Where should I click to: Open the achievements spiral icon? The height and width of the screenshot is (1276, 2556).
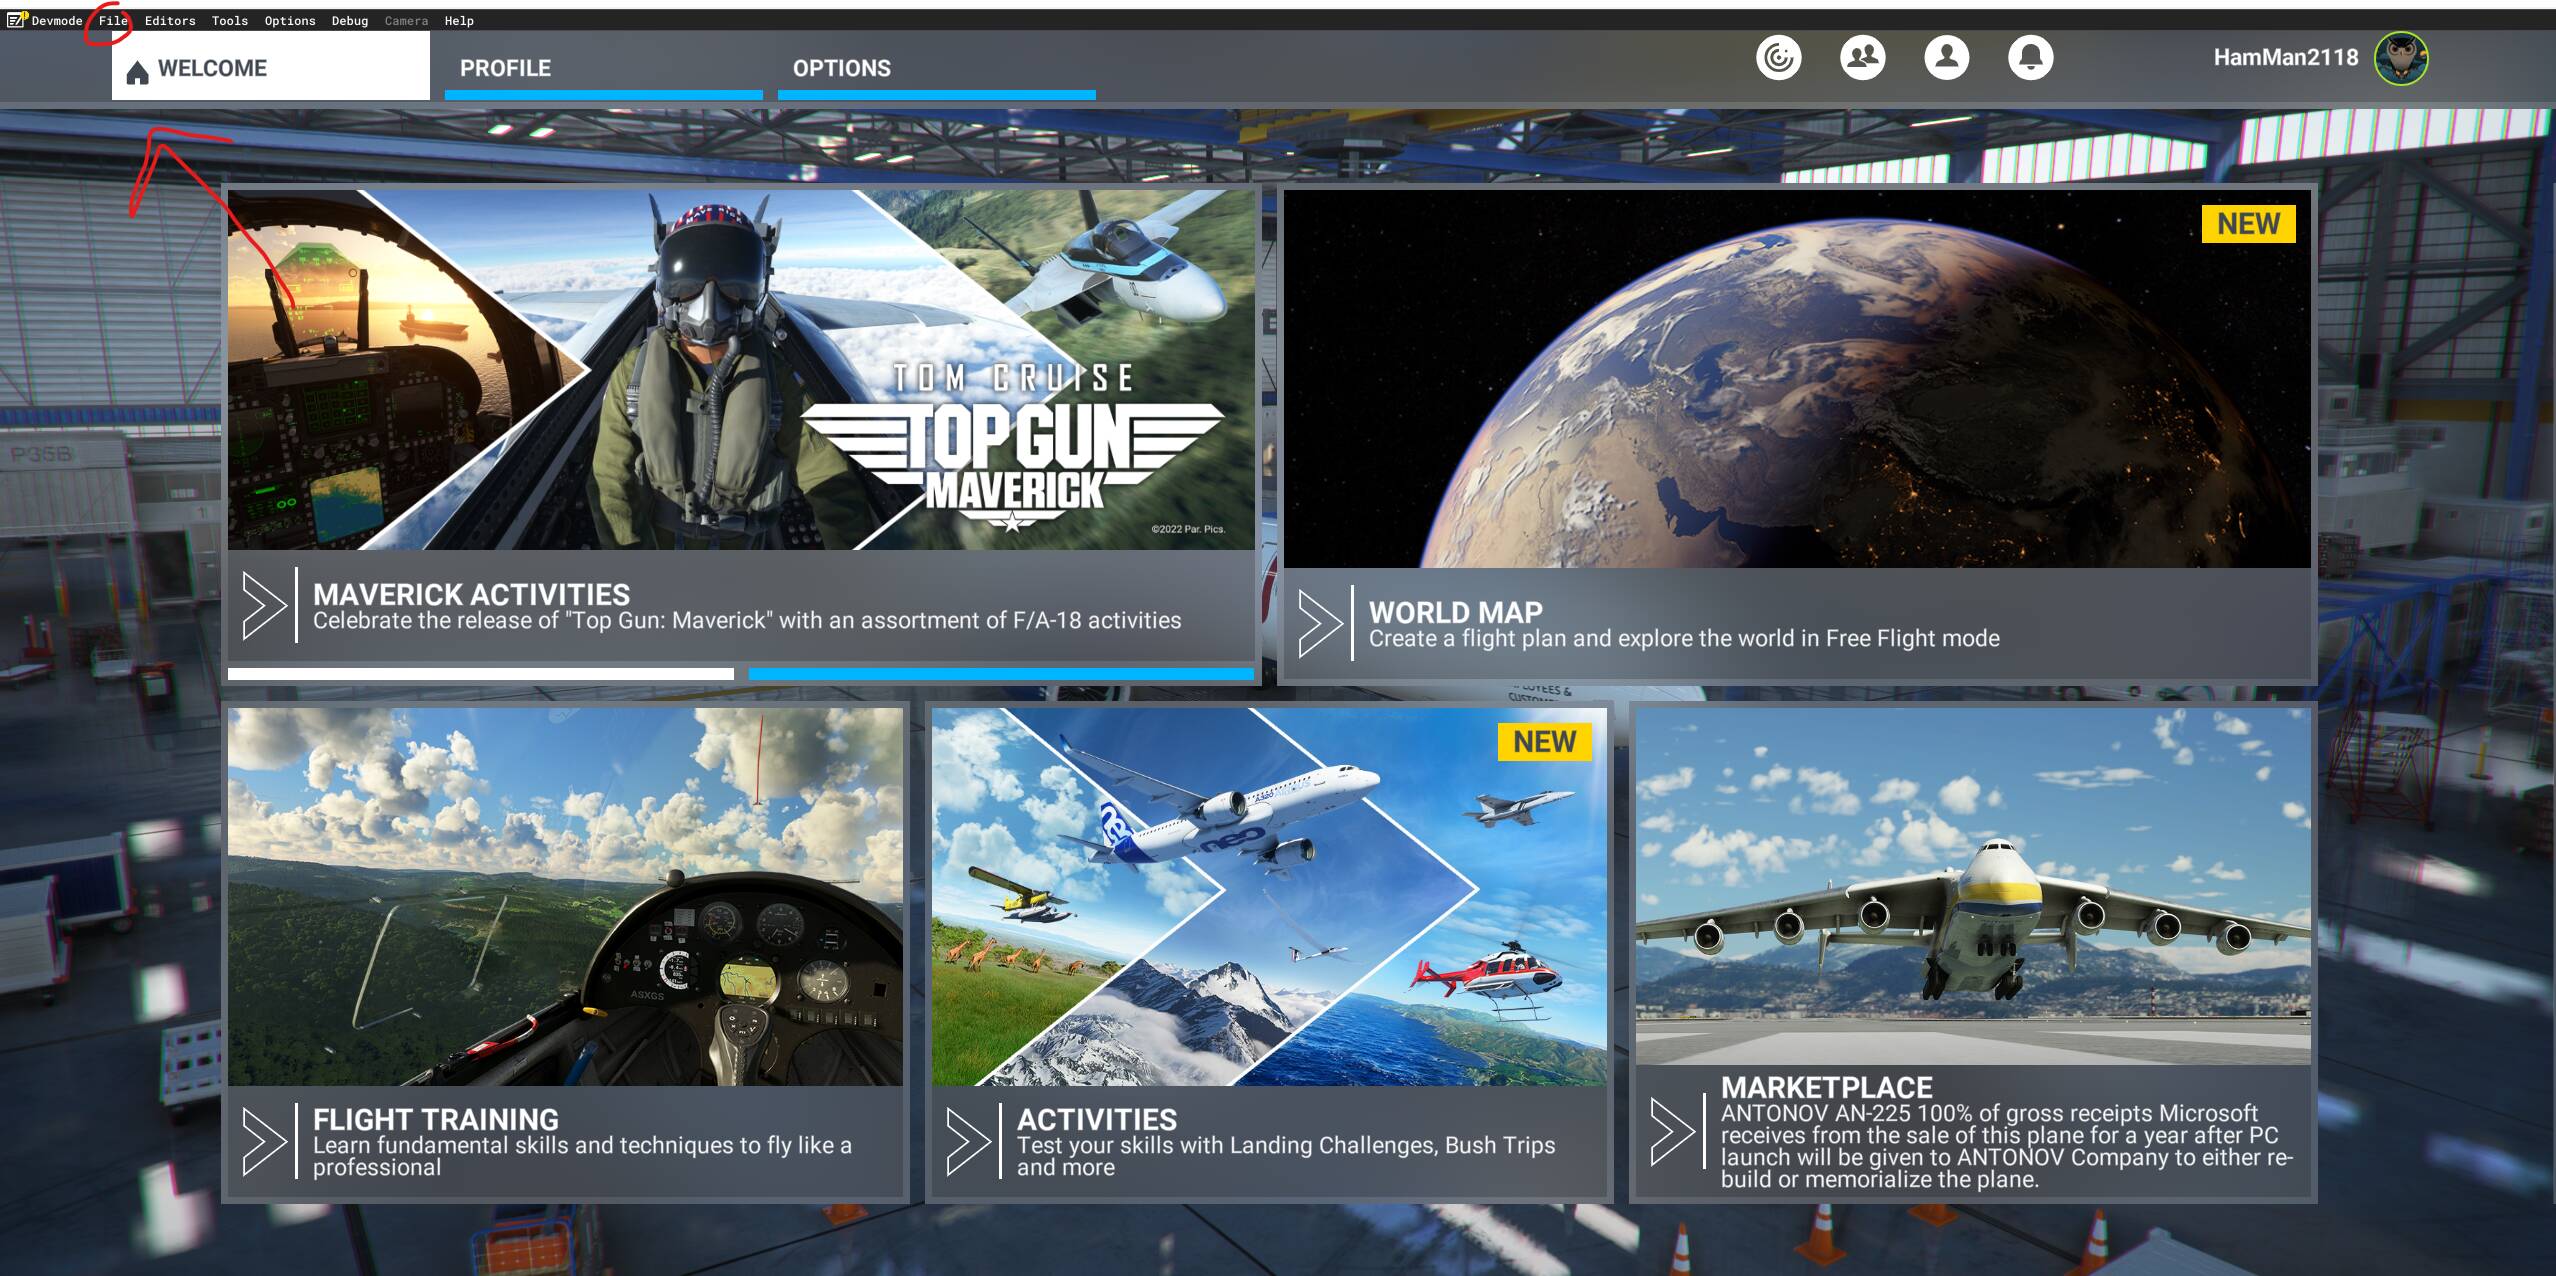tap(1778, 58)
